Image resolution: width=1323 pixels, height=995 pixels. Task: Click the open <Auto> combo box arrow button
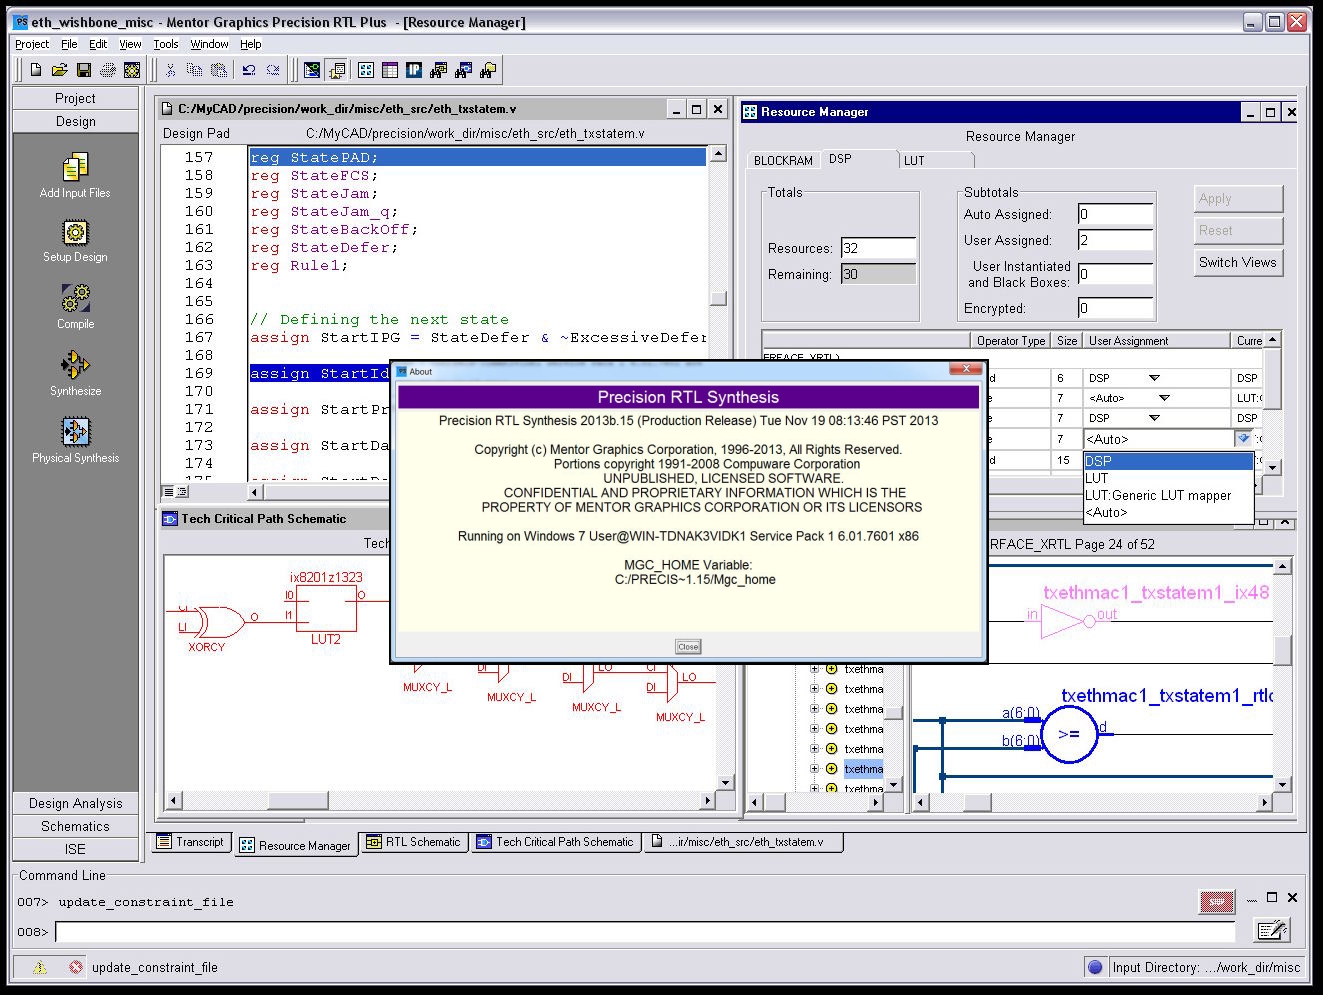coord(1244,439)
